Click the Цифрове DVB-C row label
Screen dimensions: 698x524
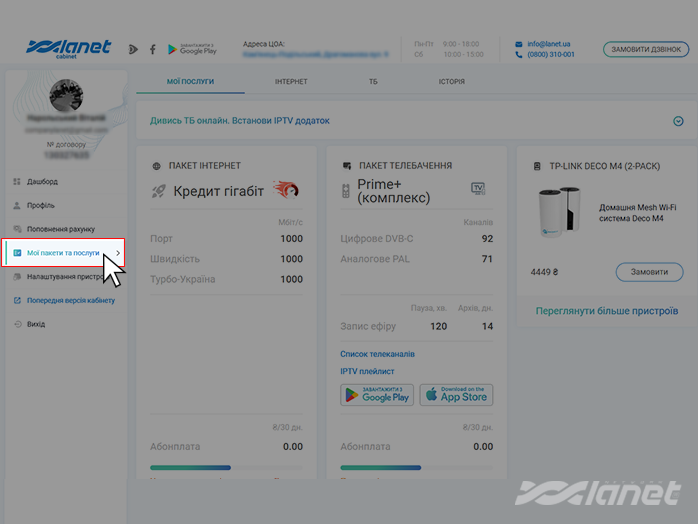(x=377, y=239)
